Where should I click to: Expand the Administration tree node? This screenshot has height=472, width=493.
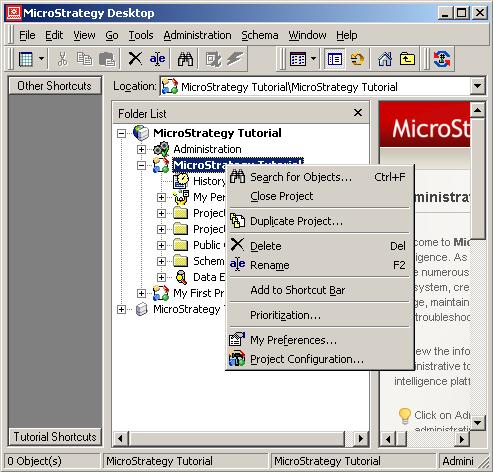tap(141, 149)
